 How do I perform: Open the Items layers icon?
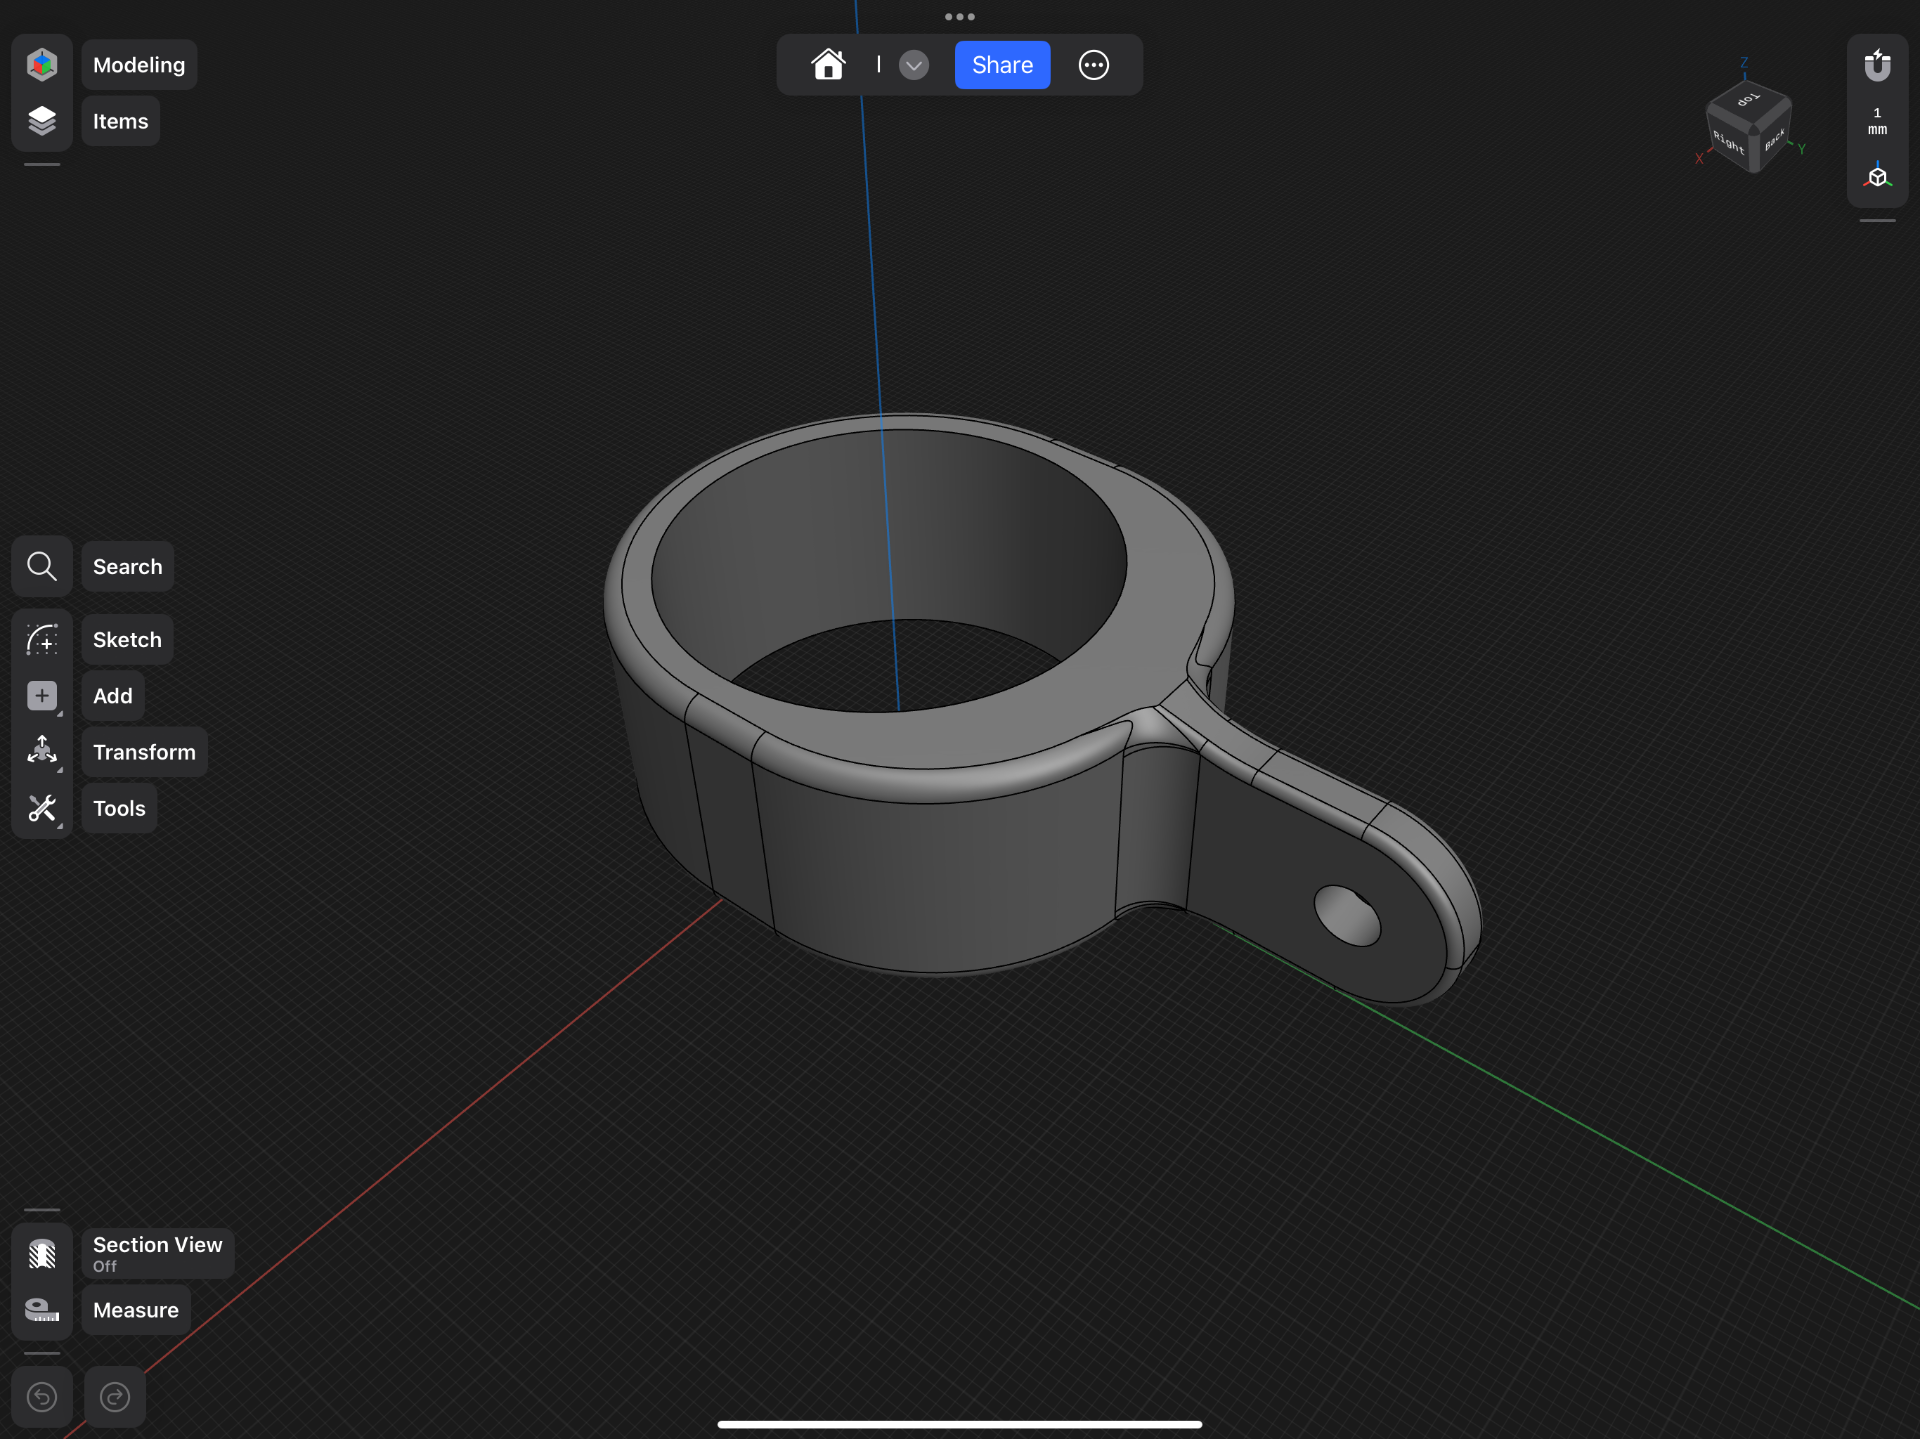pos(42,121)
